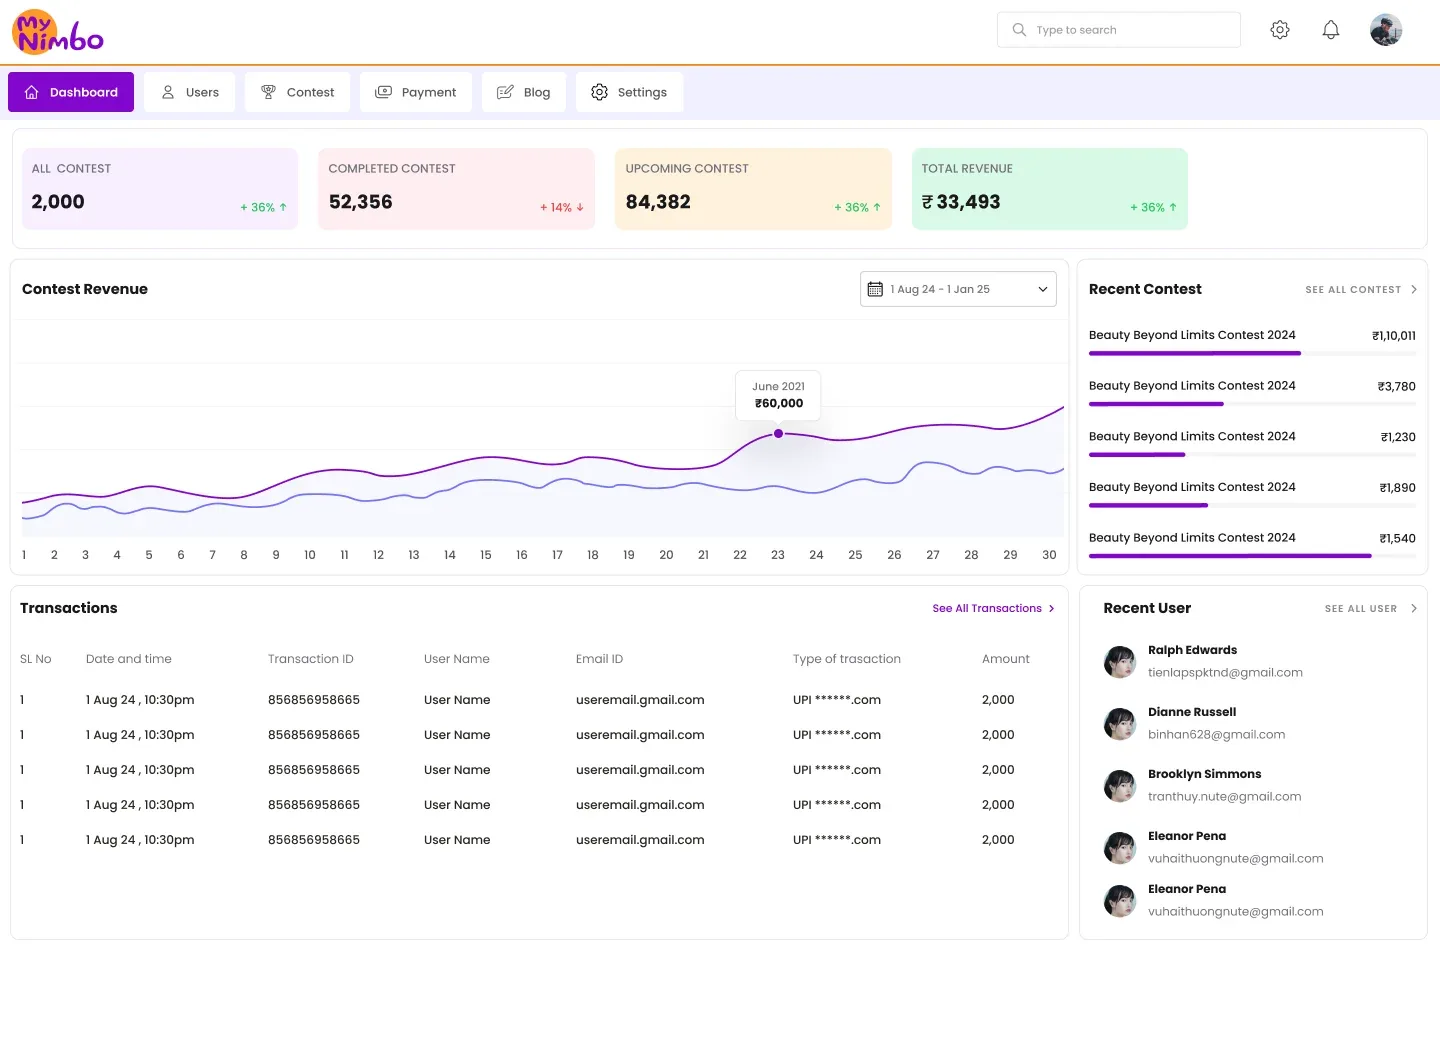Open the settings gear in top bar
The height and width of the screenshot is (1043, 1440).
(x=1280, y=30)
